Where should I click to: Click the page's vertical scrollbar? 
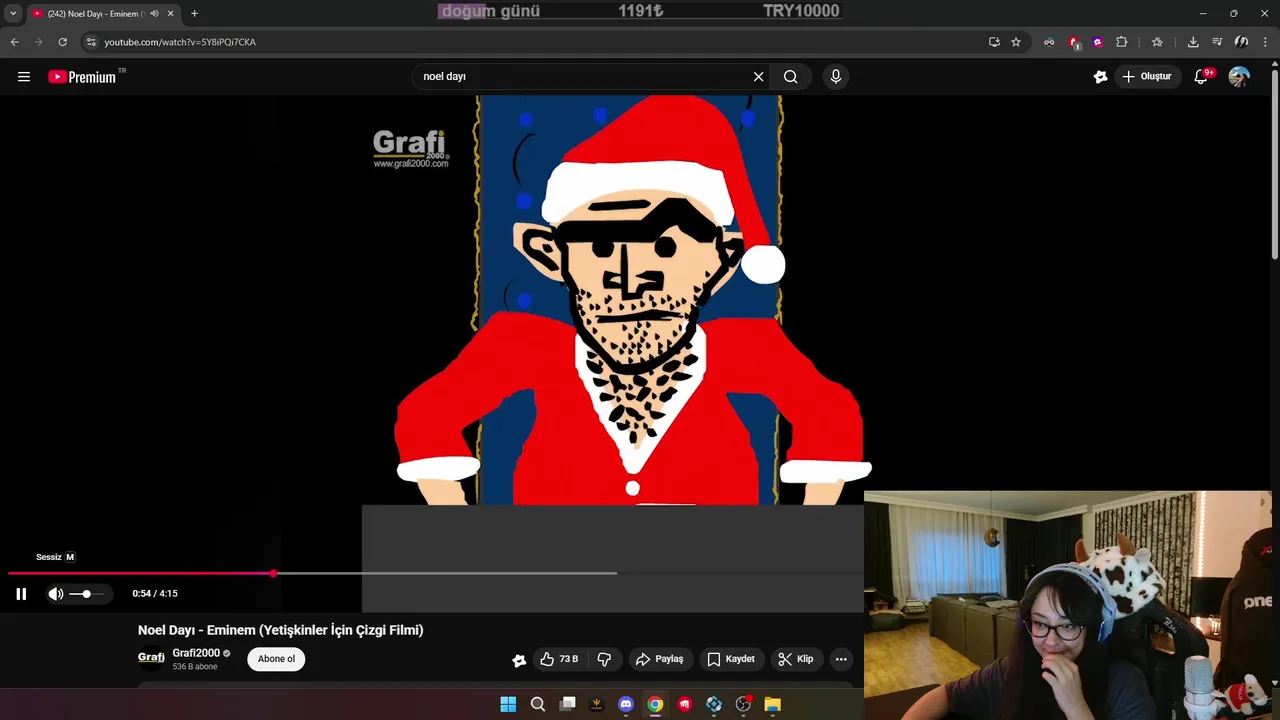1274,165
